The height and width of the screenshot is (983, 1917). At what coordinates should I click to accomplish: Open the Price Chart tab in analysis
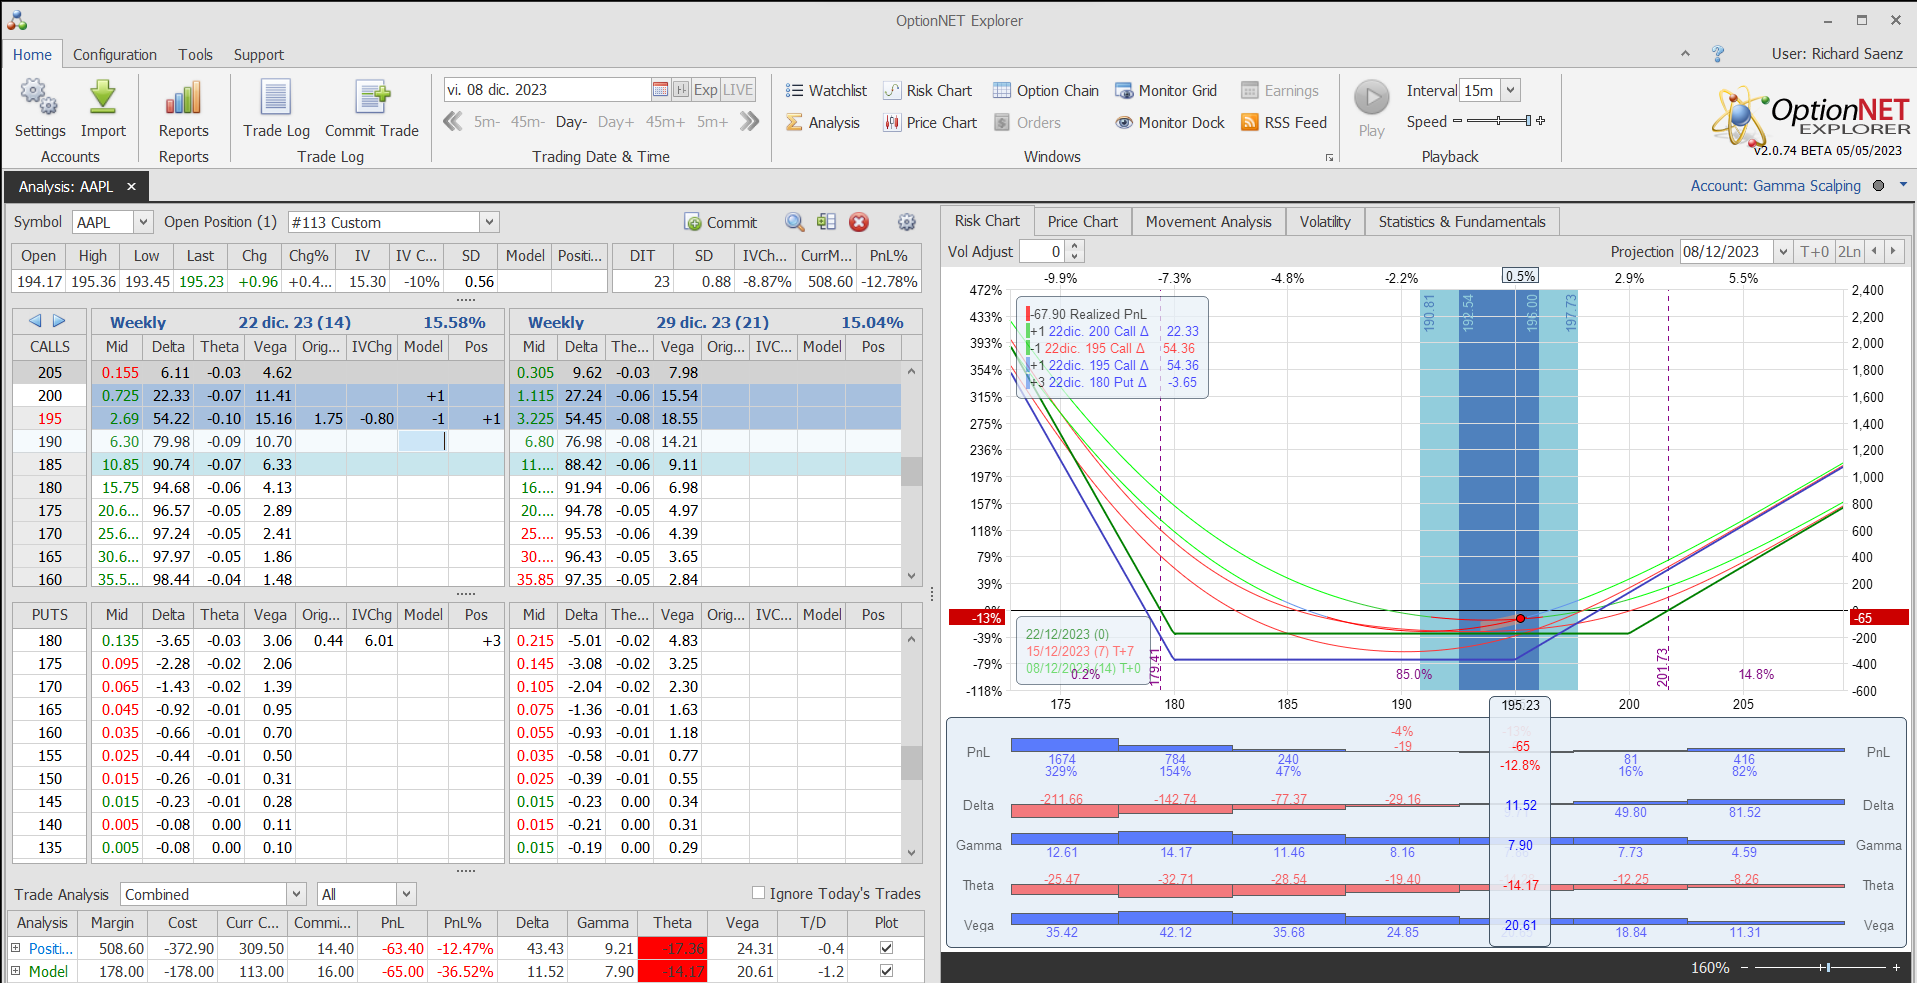click(1083, 222)
